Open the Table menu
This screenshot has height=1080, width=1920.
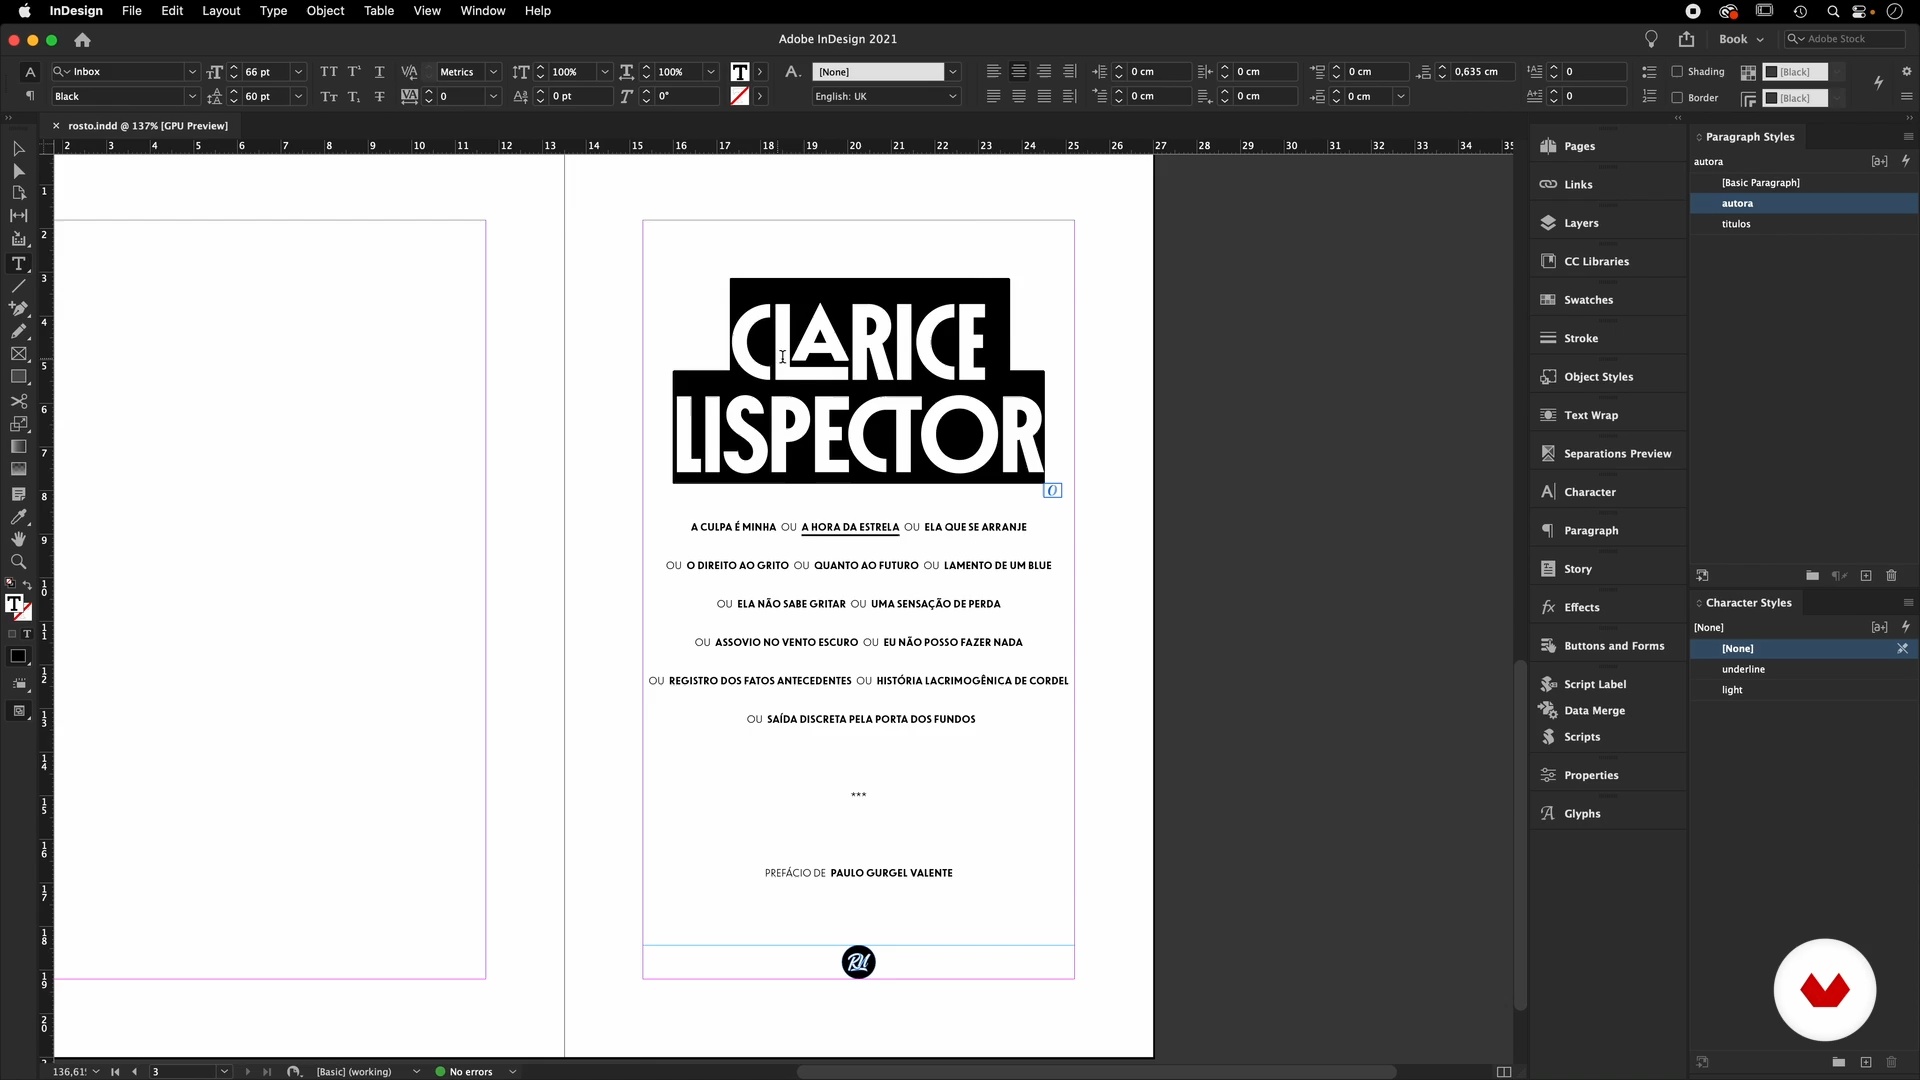(x=379, y=11)
